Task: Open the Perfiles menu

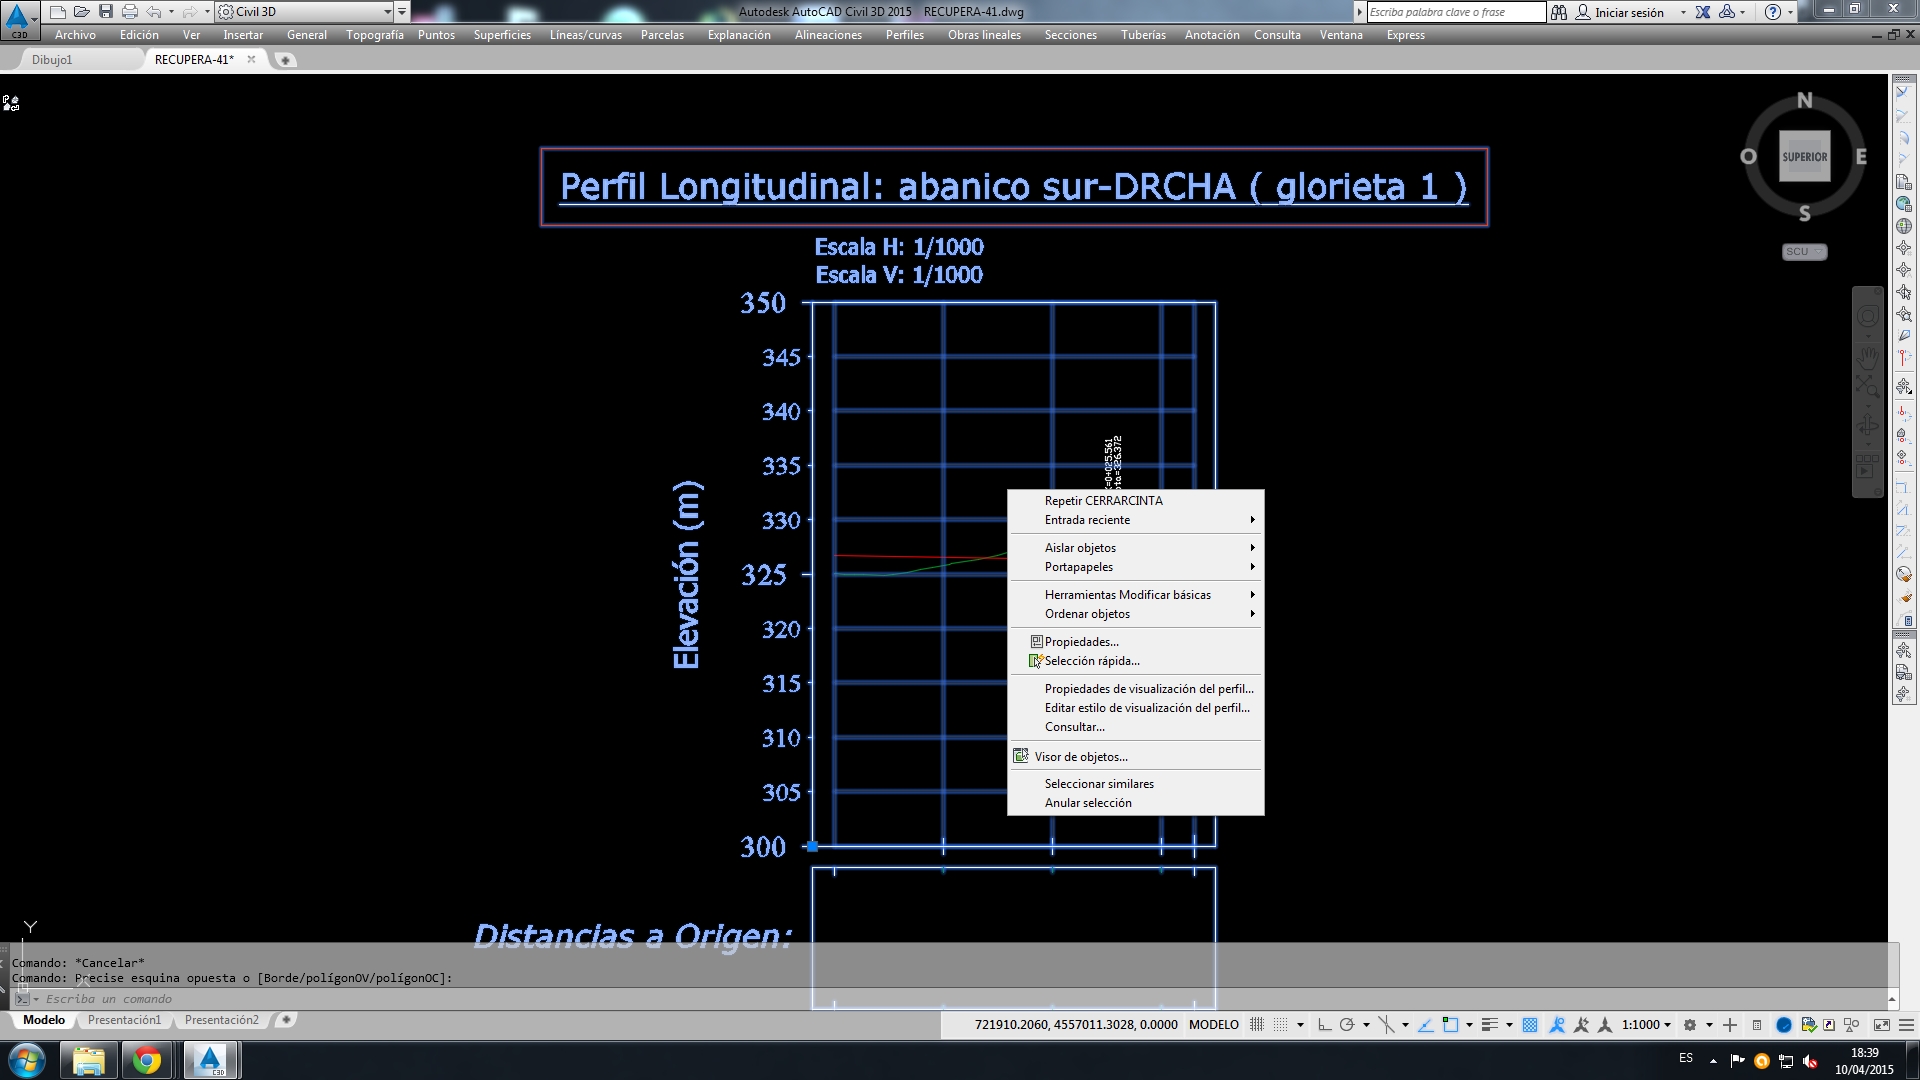Action: [x=904, y=35]
